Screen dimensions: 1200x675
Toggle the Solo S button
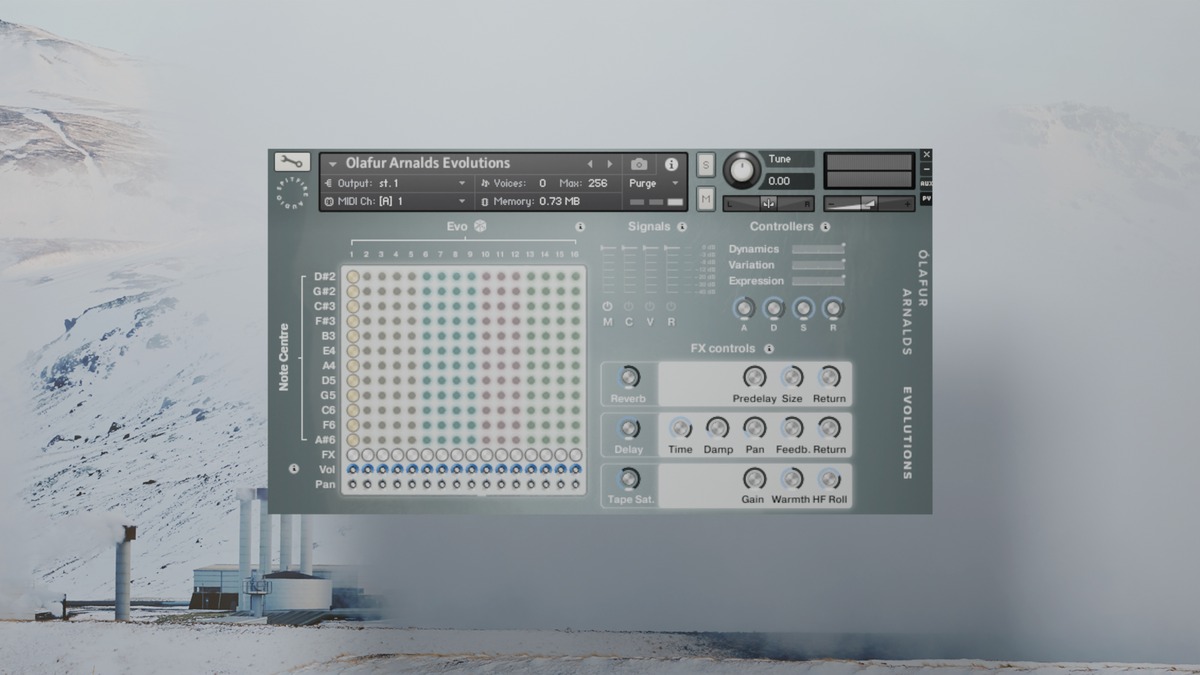click(706, 165)
